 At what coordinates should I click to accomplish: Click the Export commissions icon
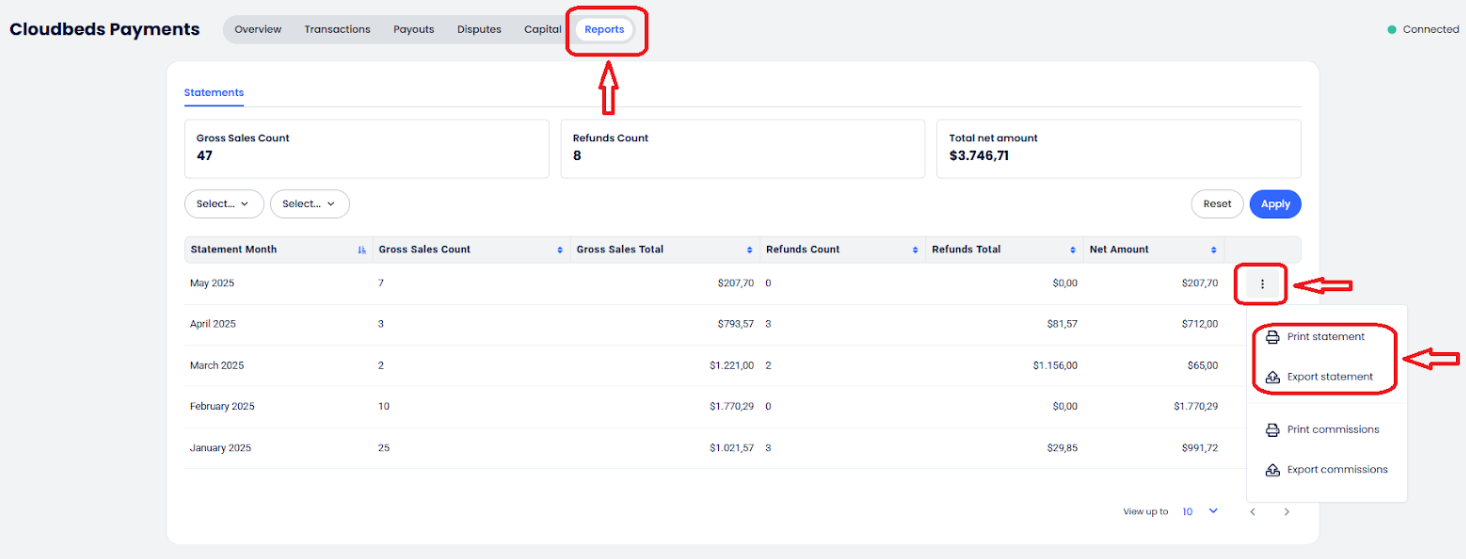(x=1272, y=470)
